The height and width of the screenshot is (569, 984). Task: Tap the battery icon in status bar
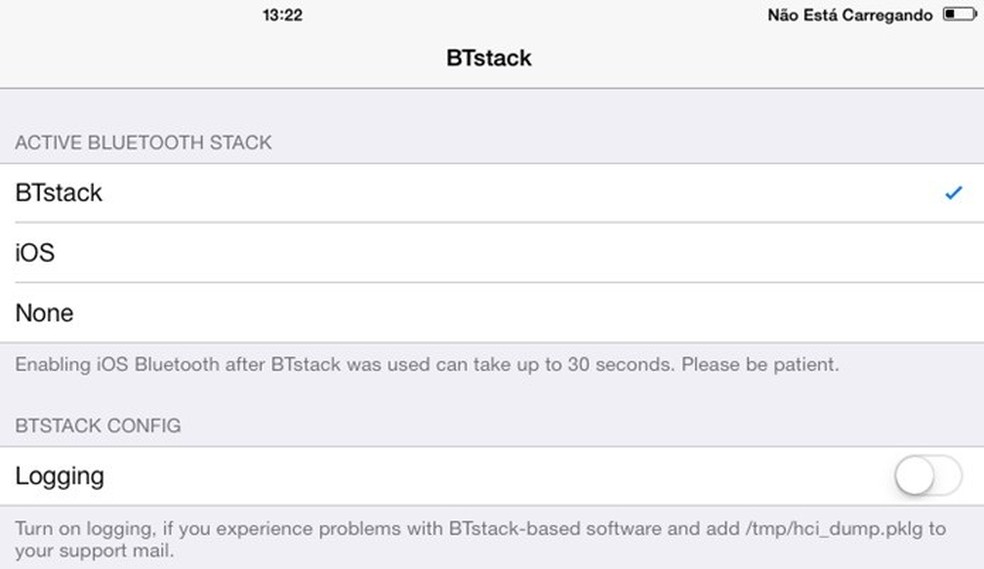(960, 14)
